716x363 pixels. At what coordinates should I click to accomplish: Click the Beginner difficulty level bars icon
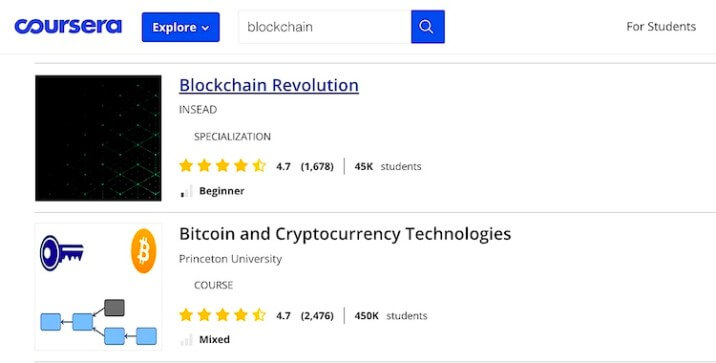pyautogui.click(x=186, y=191)
